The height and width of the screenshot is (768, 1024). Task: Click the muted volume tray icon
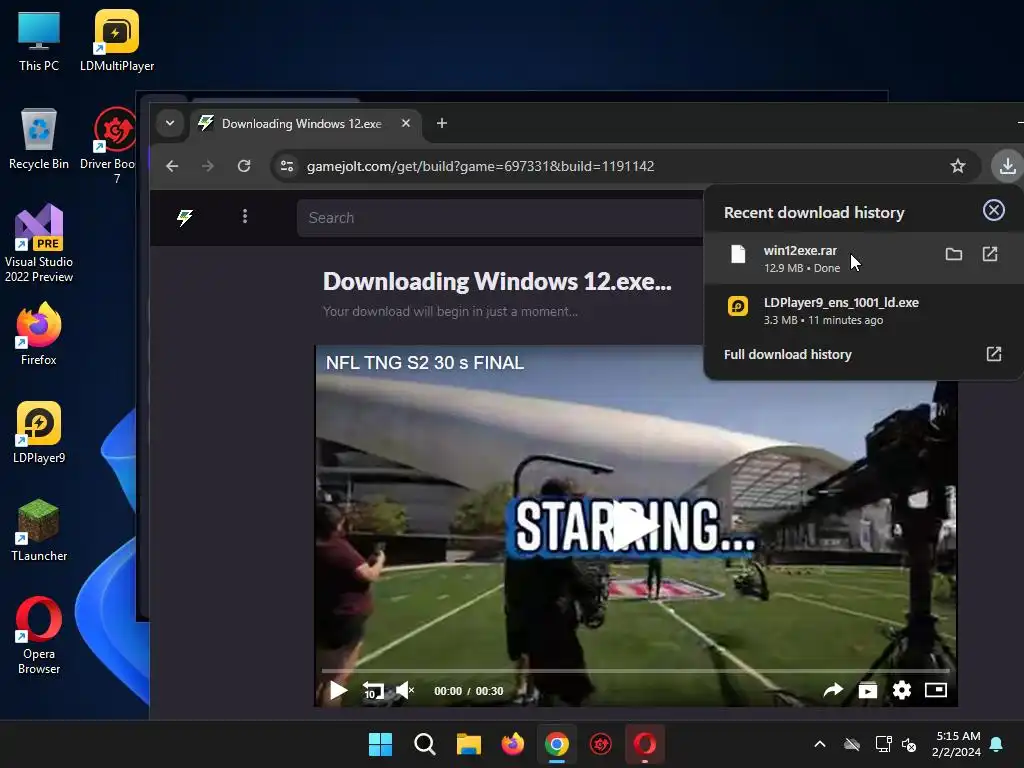point(909,744)
